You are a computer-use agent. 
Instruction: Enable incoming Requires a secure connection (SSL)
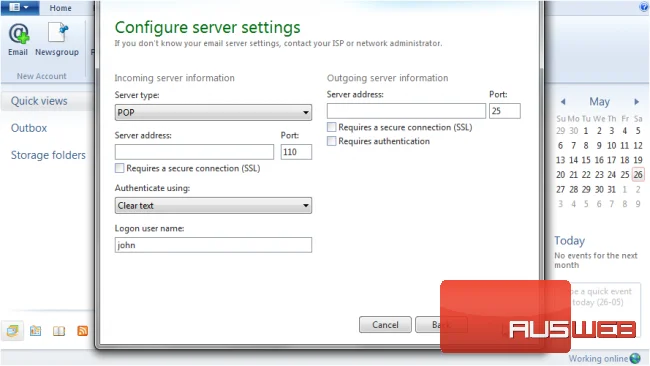119,168
